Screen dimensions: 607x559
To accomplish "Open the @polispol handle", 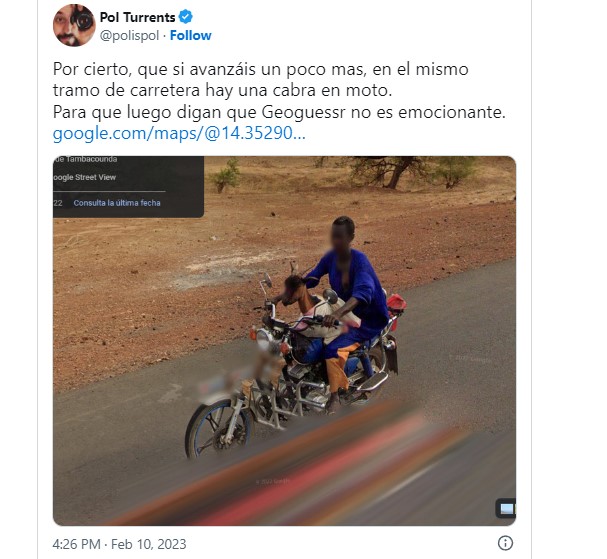I will point(129,36).
